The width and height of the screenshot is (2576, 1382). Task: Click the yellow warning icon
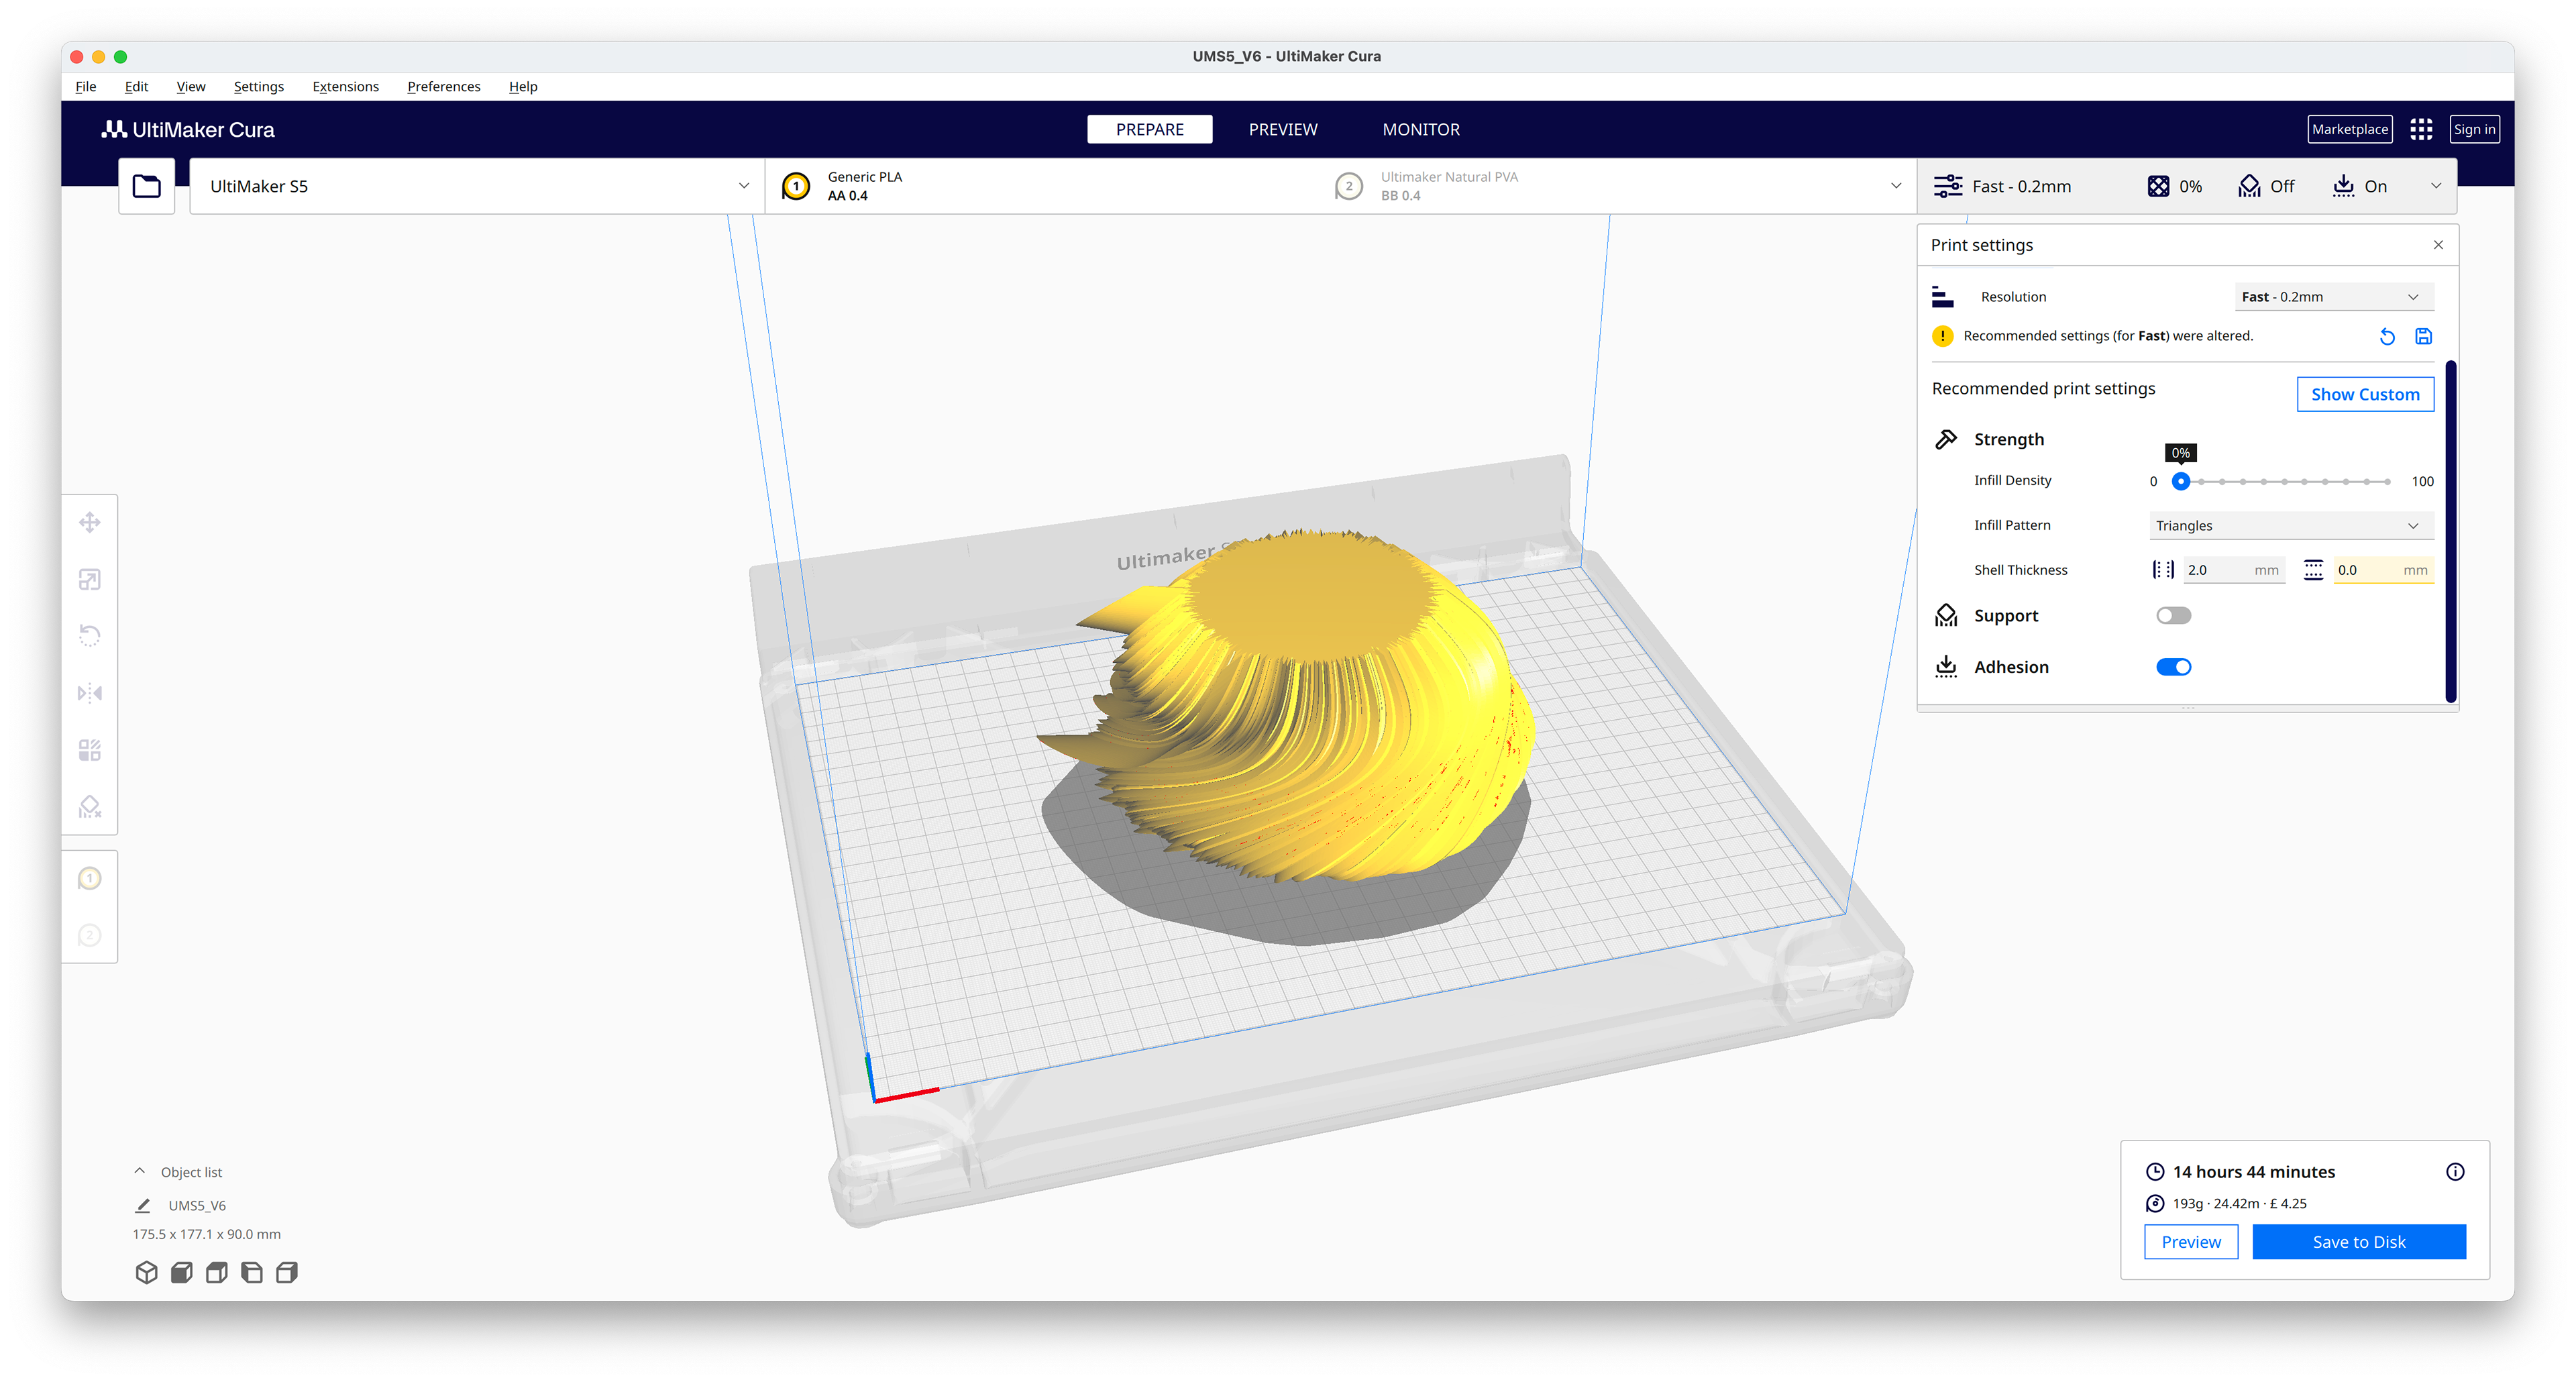coord(1942,336)
